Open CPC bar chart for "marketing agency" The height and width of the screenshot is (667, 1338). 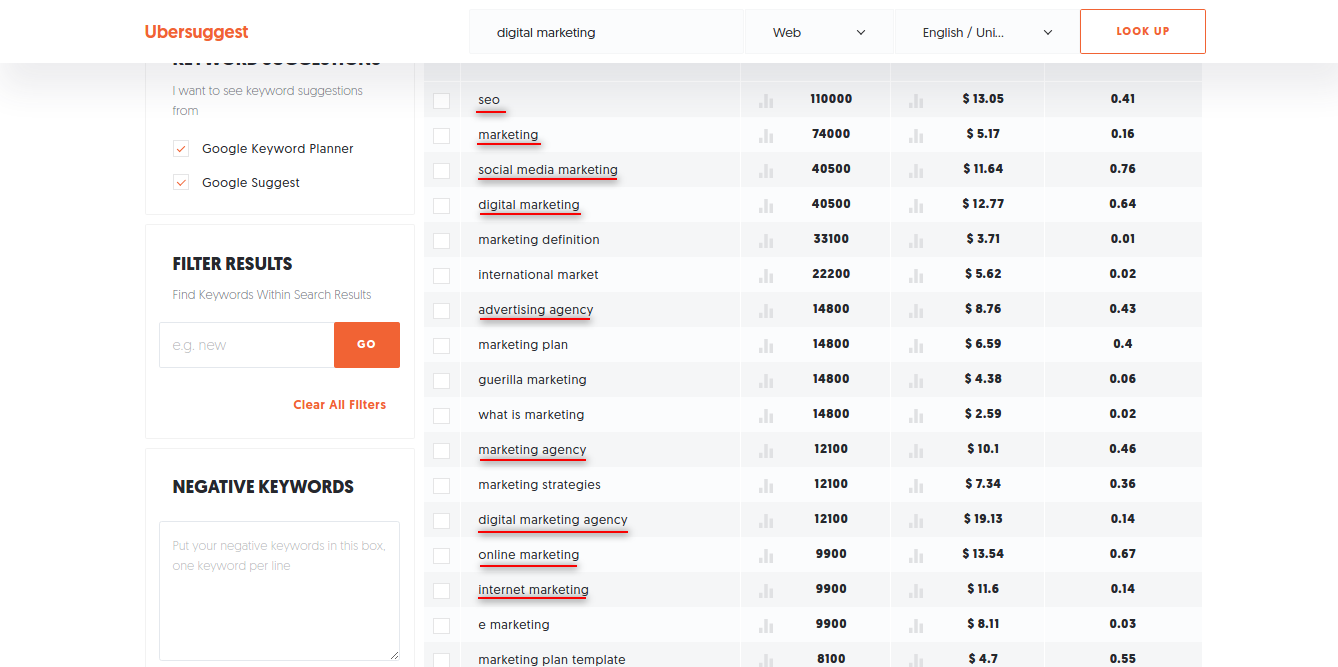[x=916, y=450]
